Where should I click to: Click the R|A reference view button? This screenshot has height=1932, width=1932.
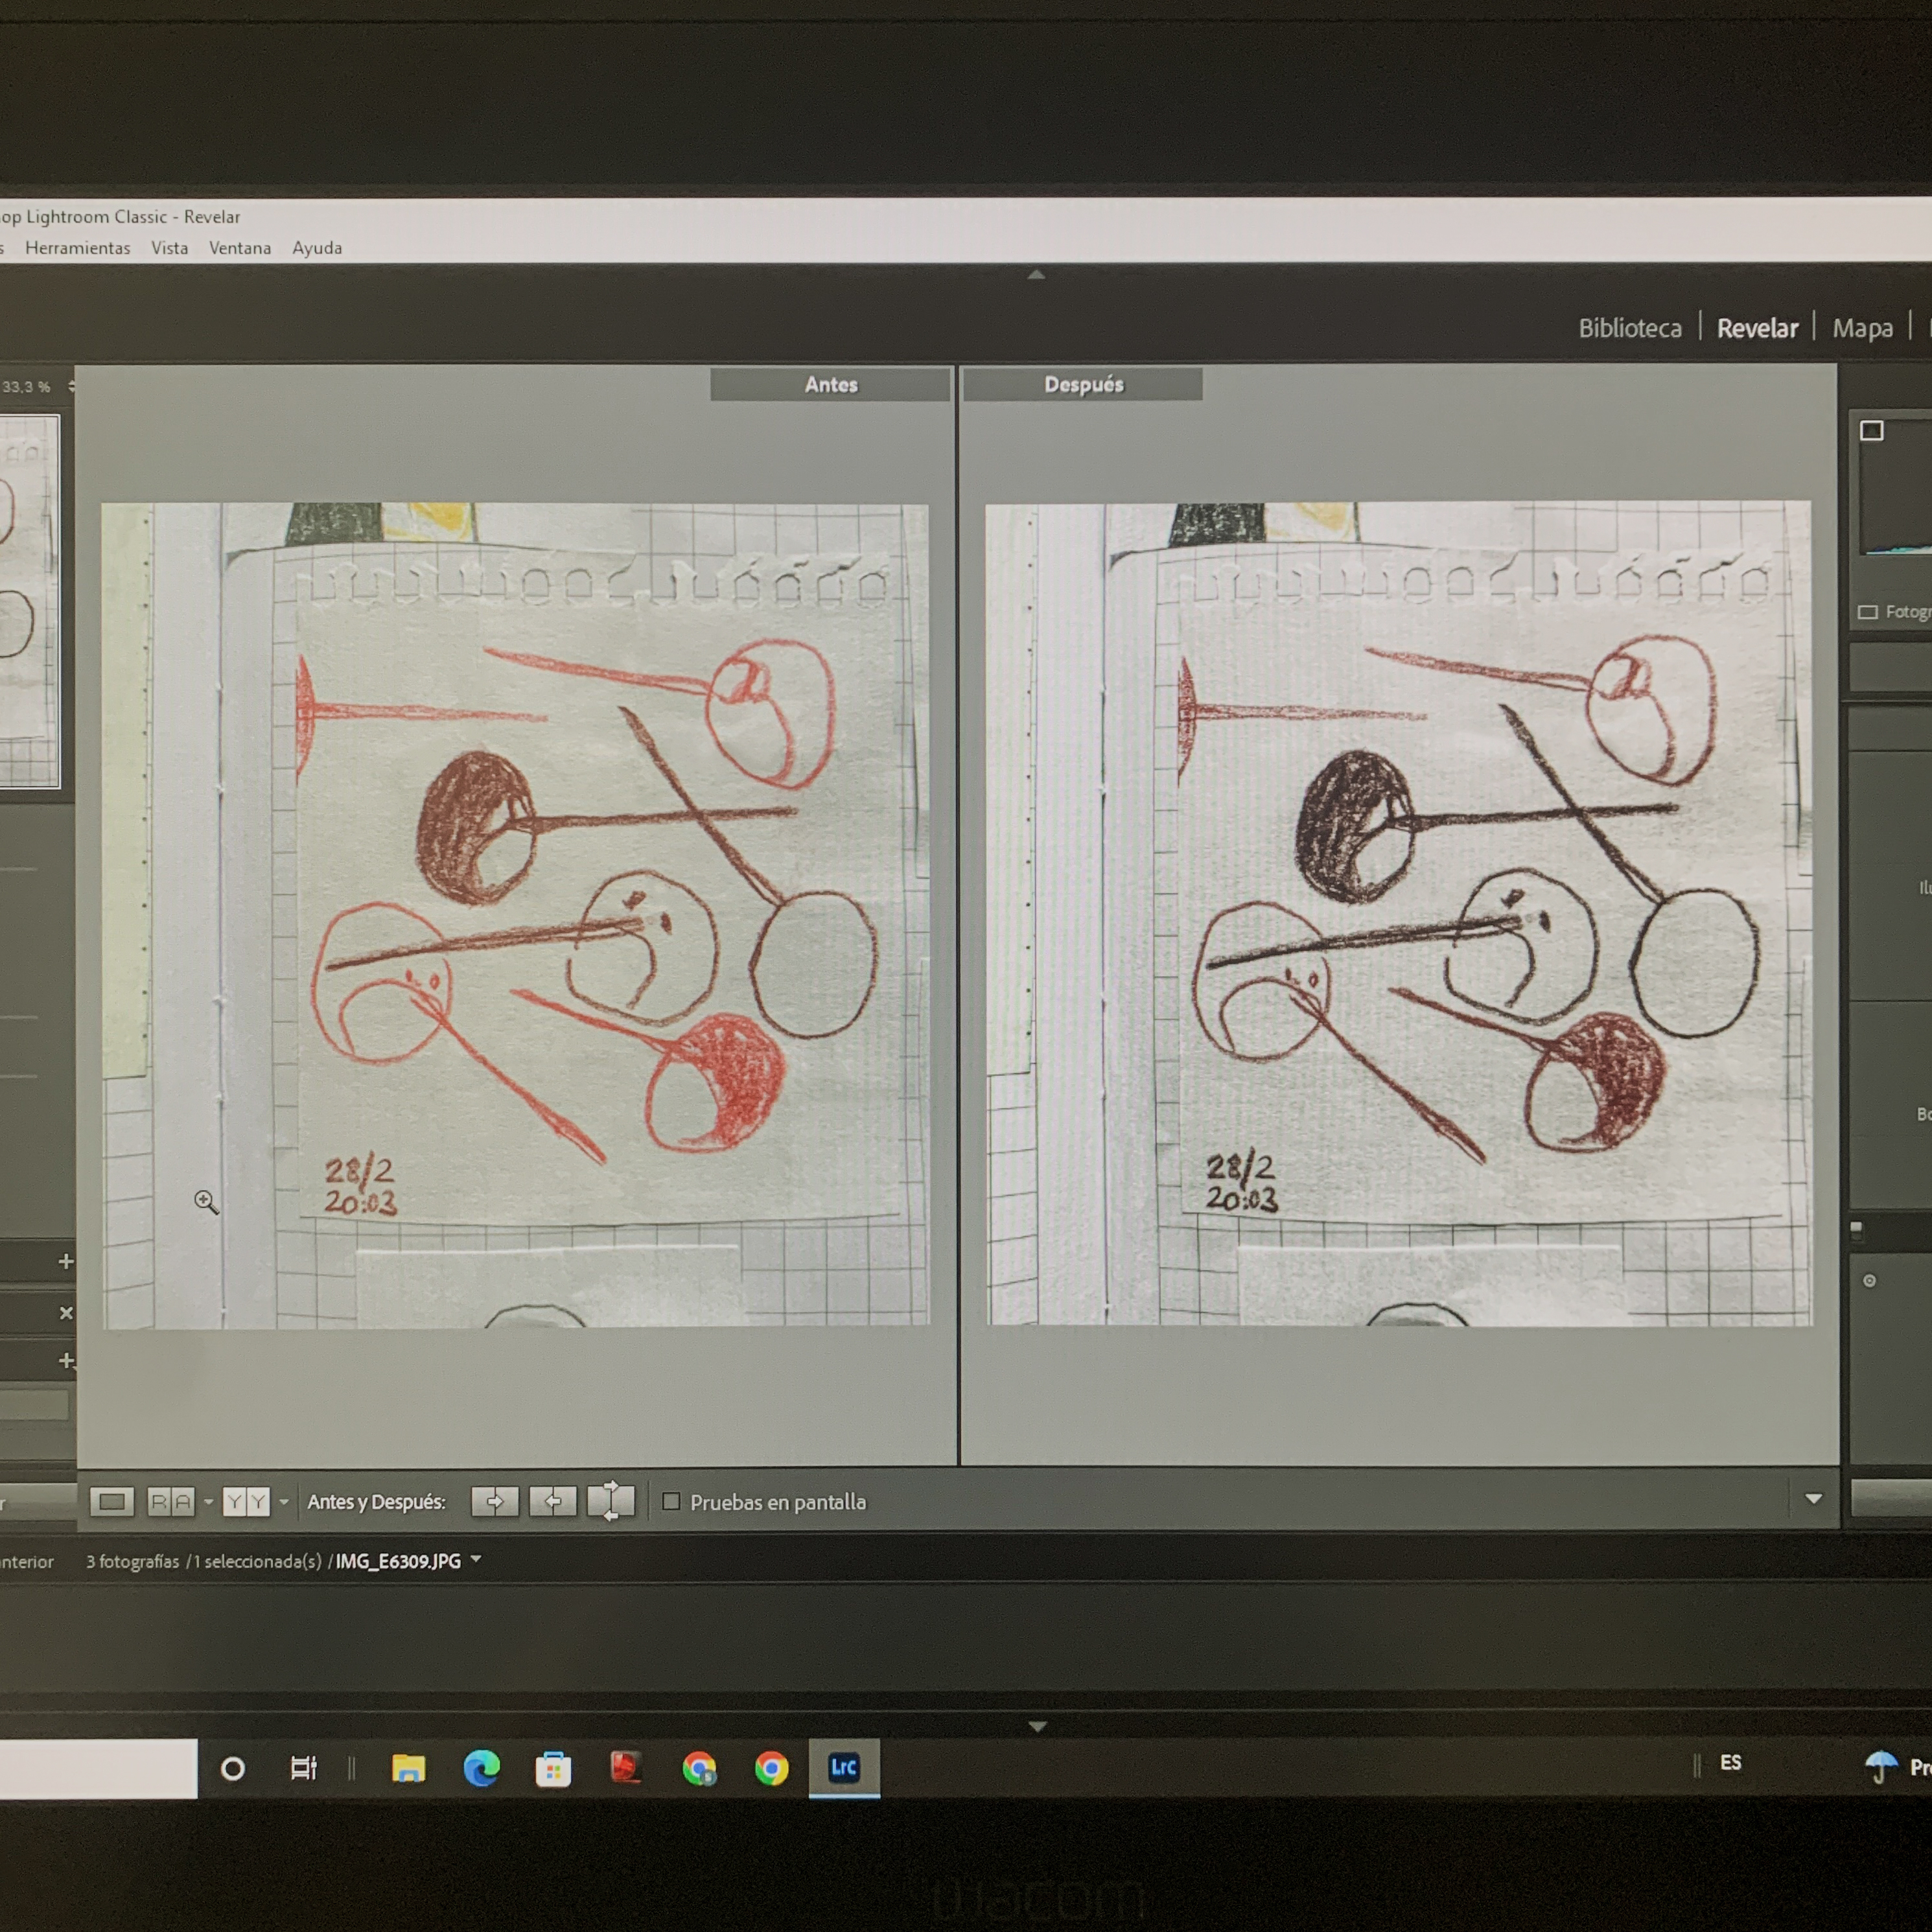pos(171,1501)
